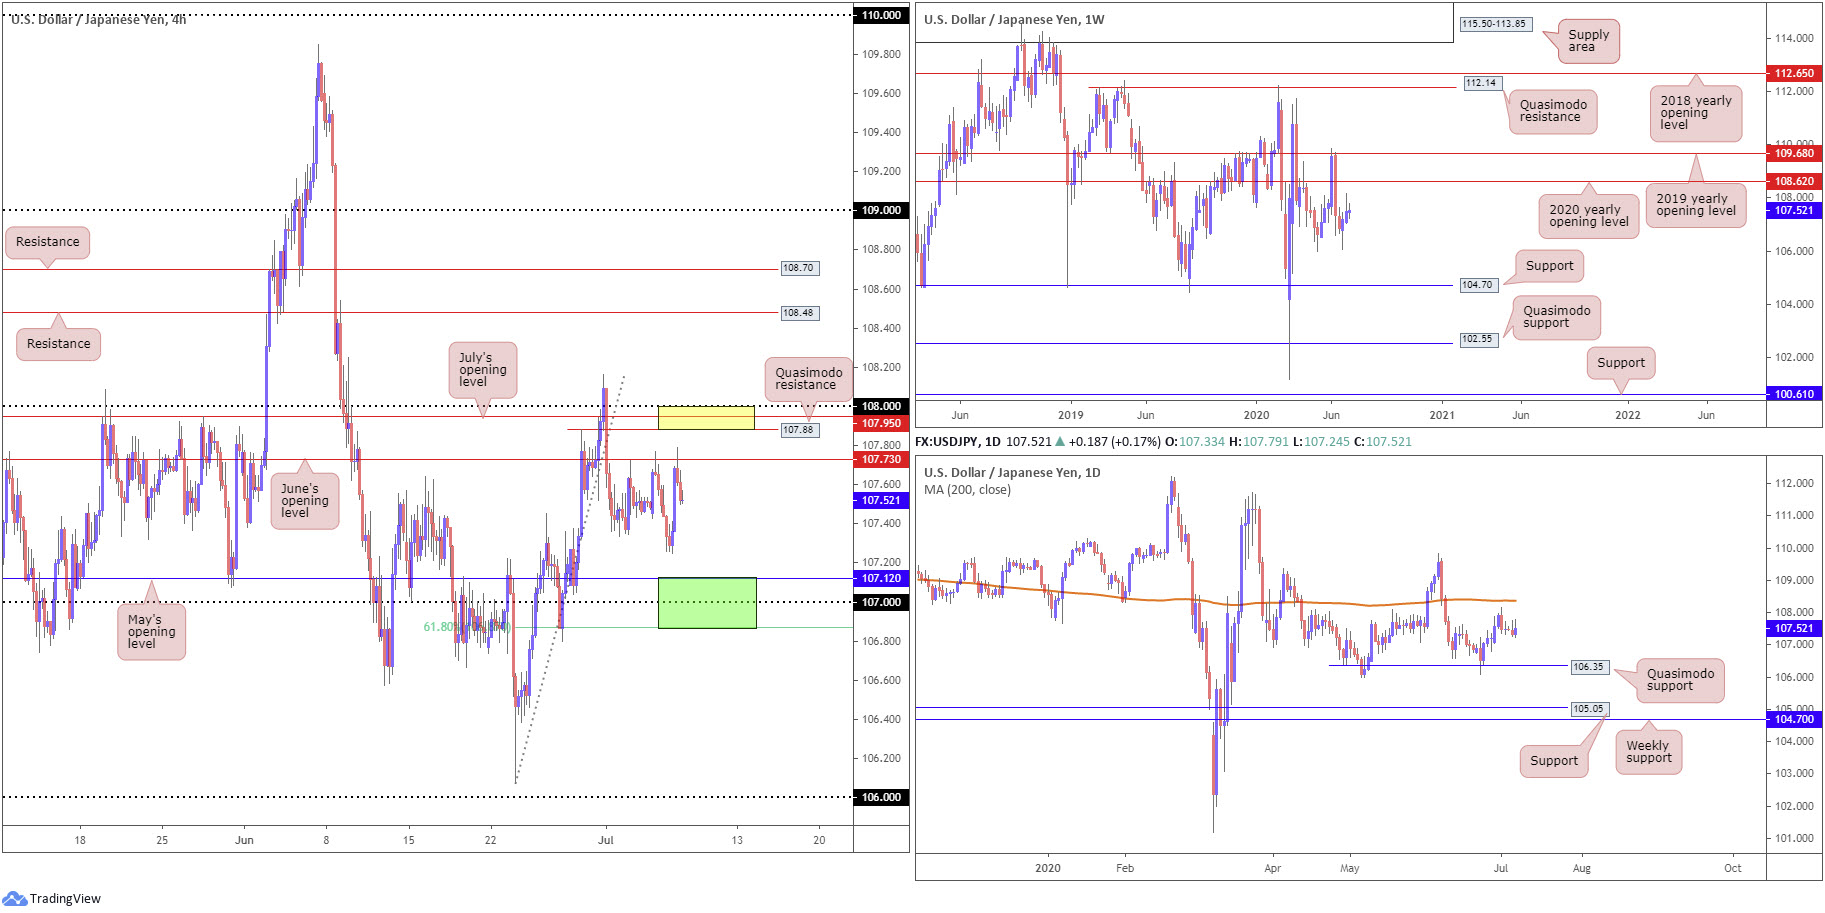Screen dimensions: 1825x913
Task: Click the 106.35 label on daily chart
Action: coord(1588,667)
